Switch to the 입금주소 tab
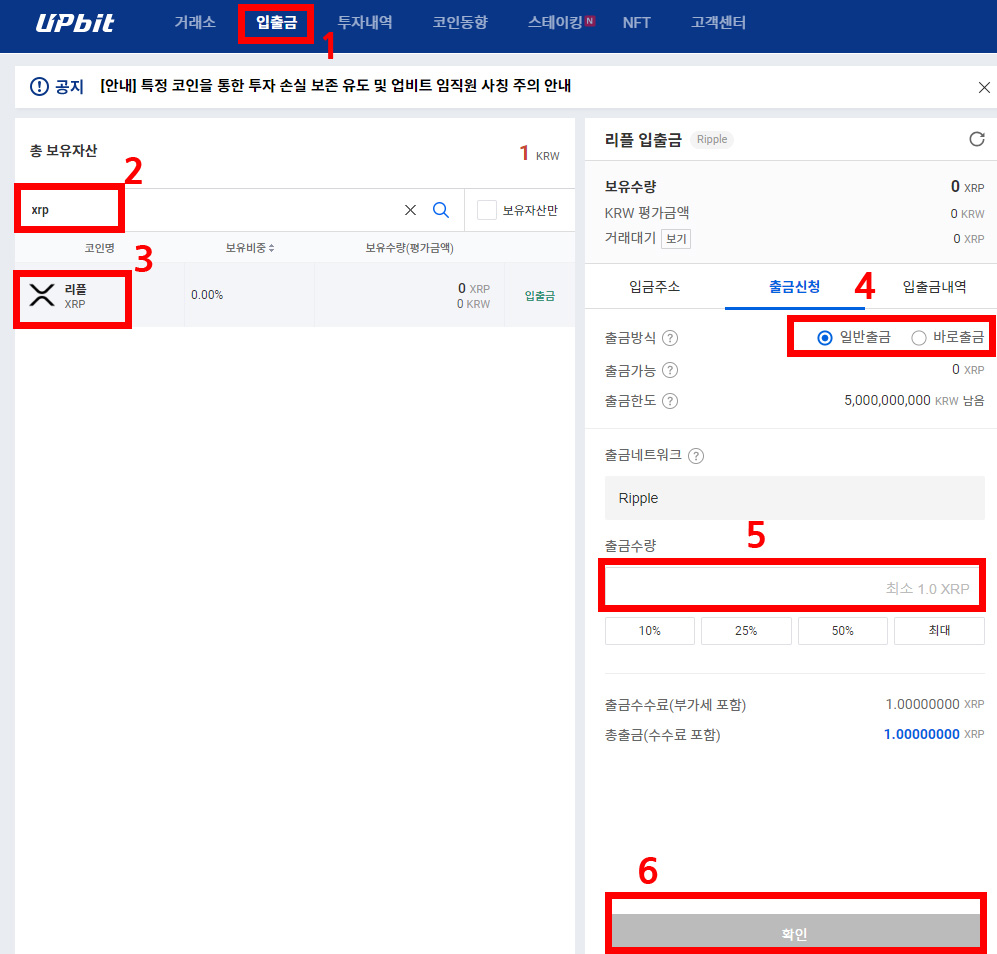The height and width of the screenshot is (954, 997). (654, 287)
